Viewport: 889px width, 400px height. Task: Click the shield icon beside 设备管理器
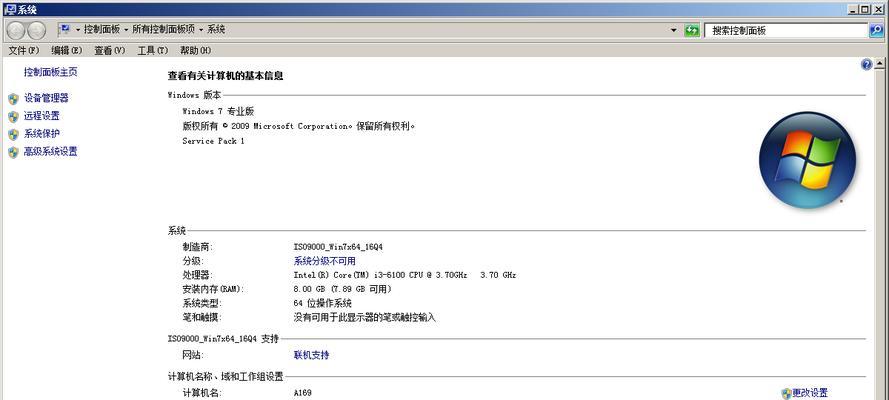13,99
